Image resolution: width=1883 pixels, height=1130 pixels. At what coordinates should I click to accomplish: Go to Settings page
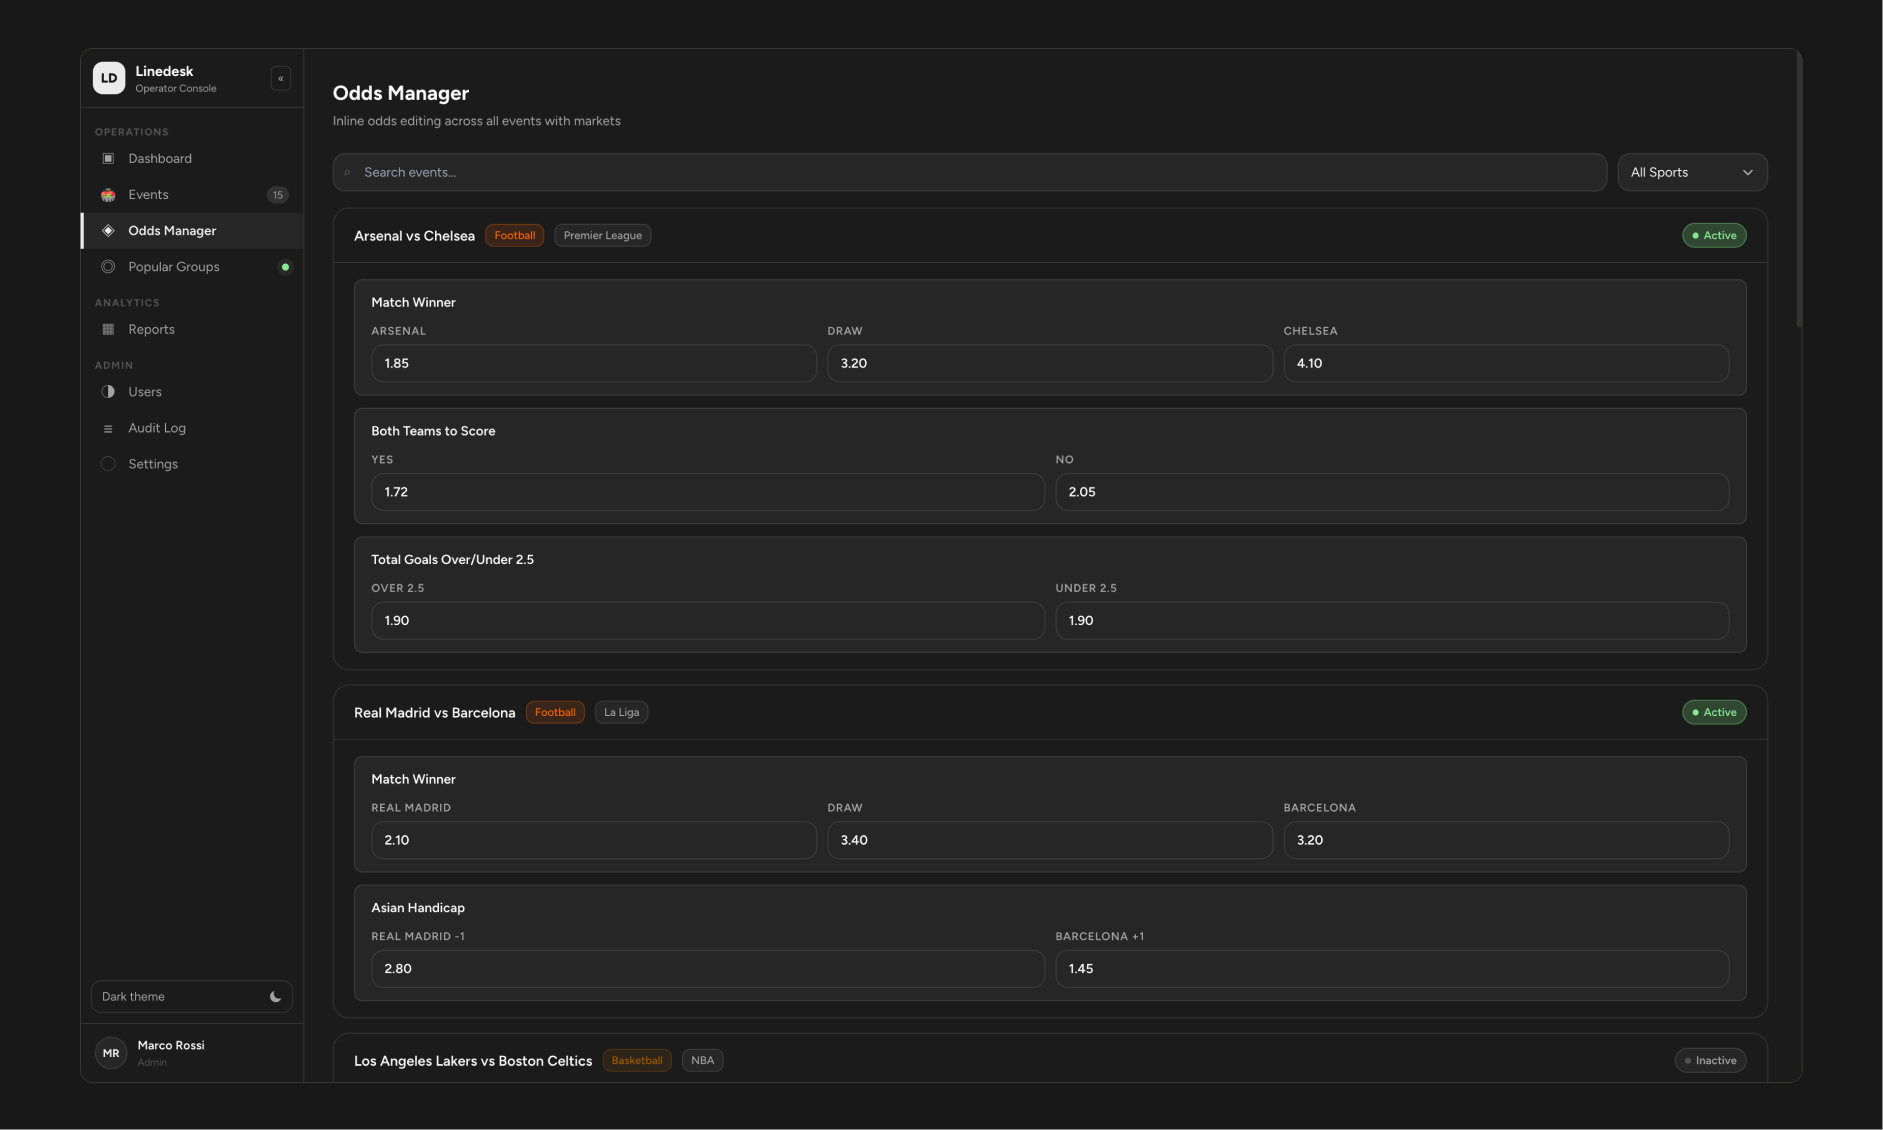point(192,464)
